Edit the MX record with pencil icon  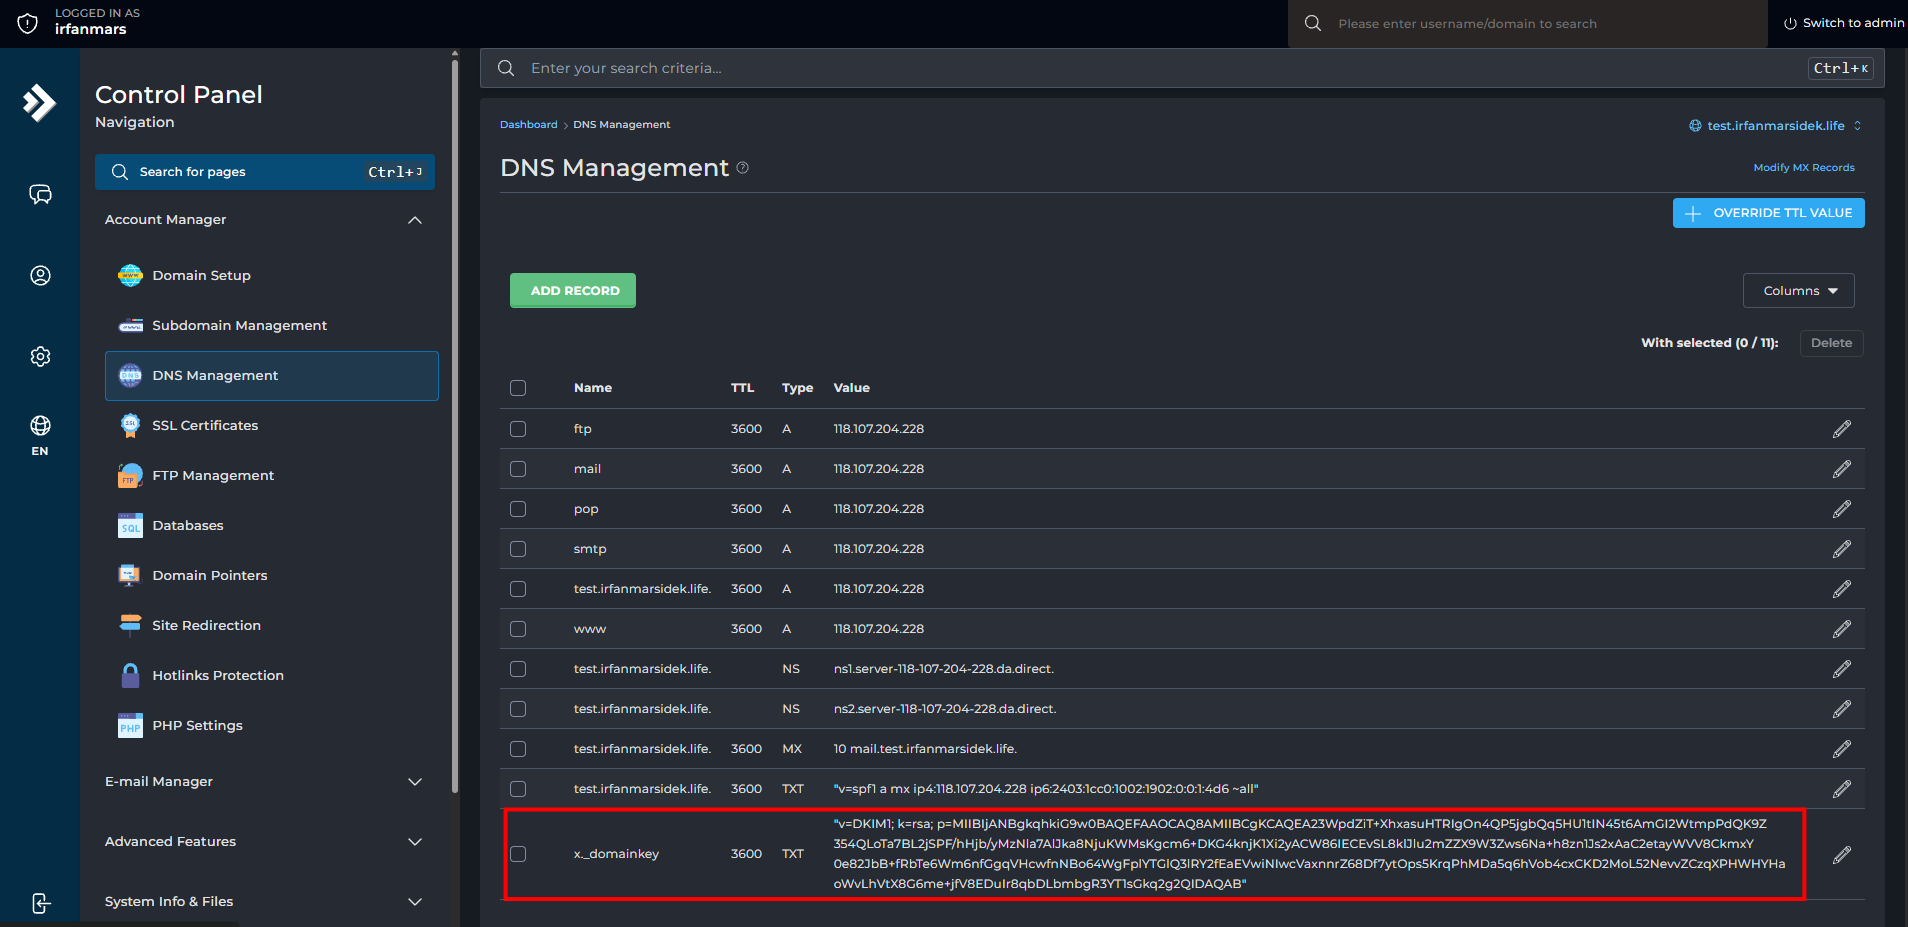tap(1842, 749)
